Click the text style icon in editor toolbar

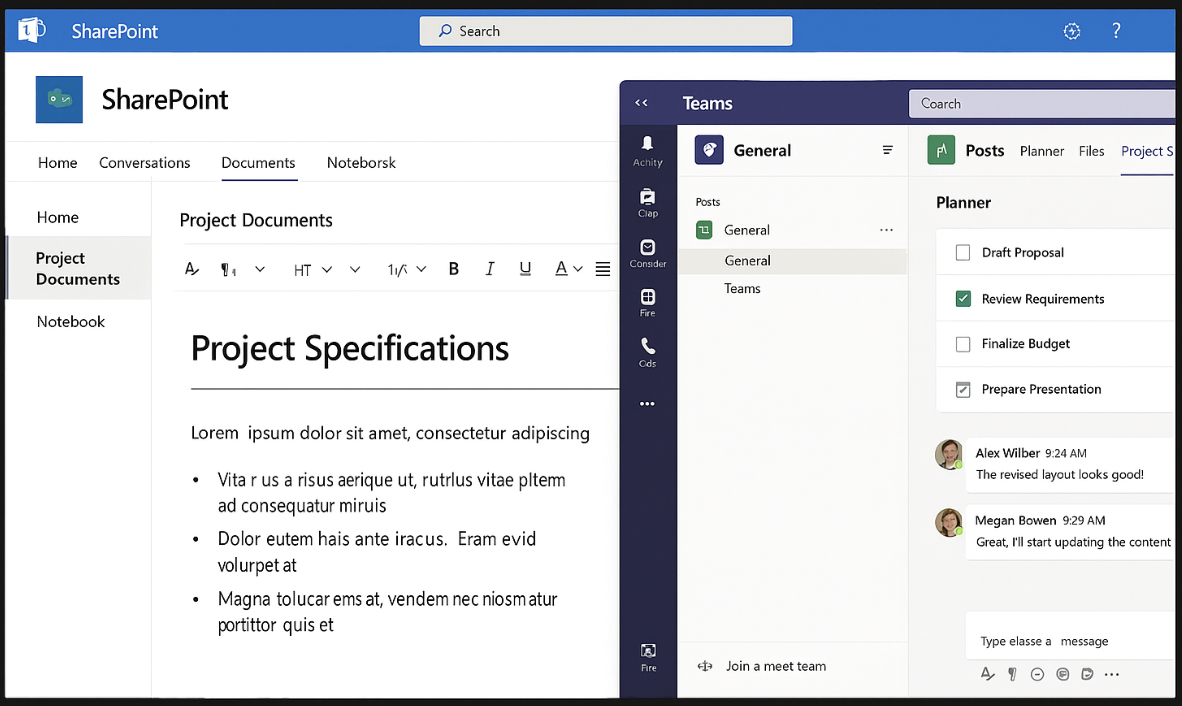pyautogui.click(x=191, y=269)
